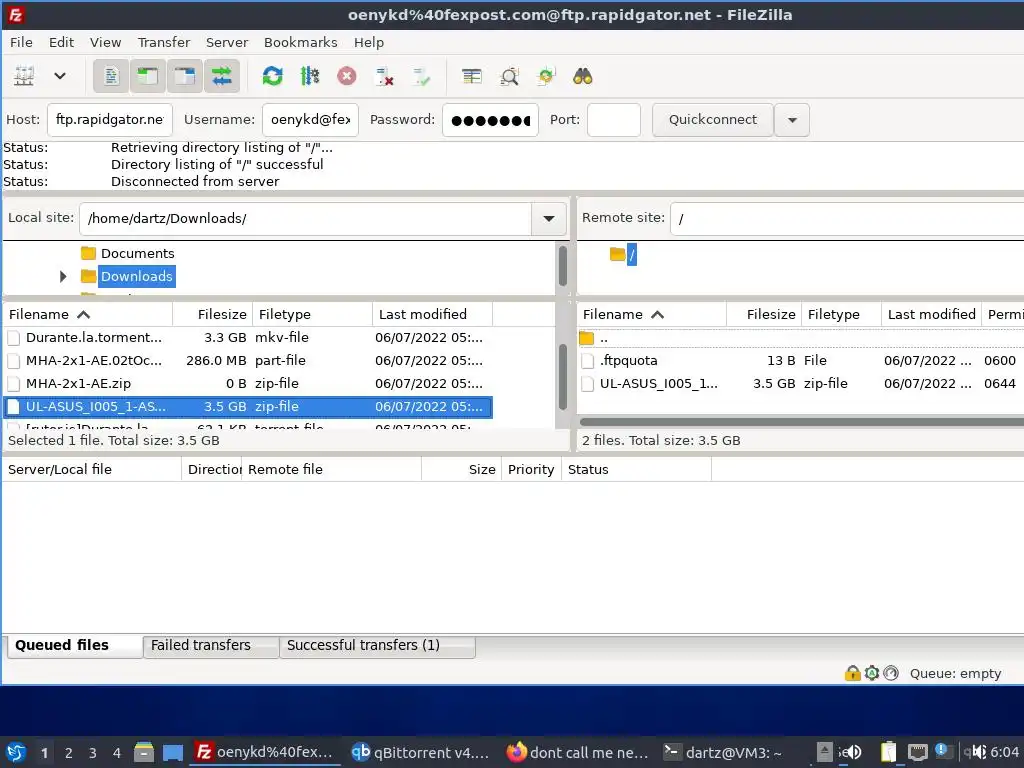Image resolution: width=1024 pixels, height=768 pixels.
Task: Select local file MHA-2x1-AE.02tOc...
Action: [248, 360]
